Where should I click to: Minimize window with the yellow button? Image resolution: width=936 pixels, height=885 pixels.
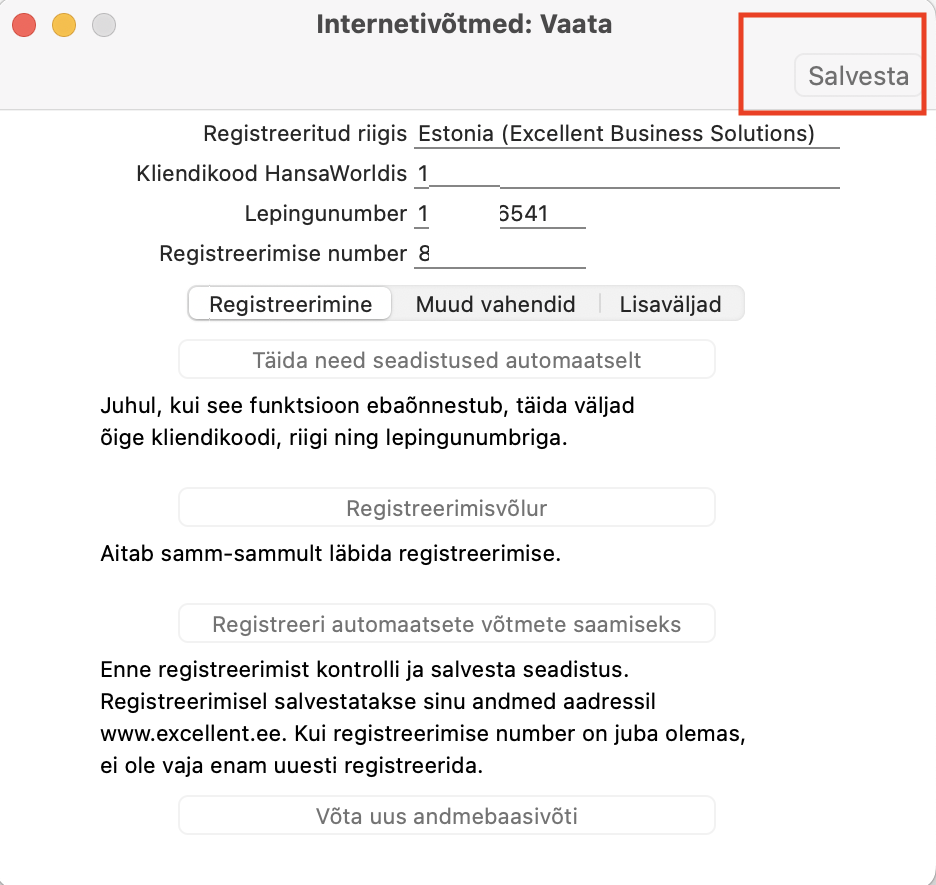64,25
